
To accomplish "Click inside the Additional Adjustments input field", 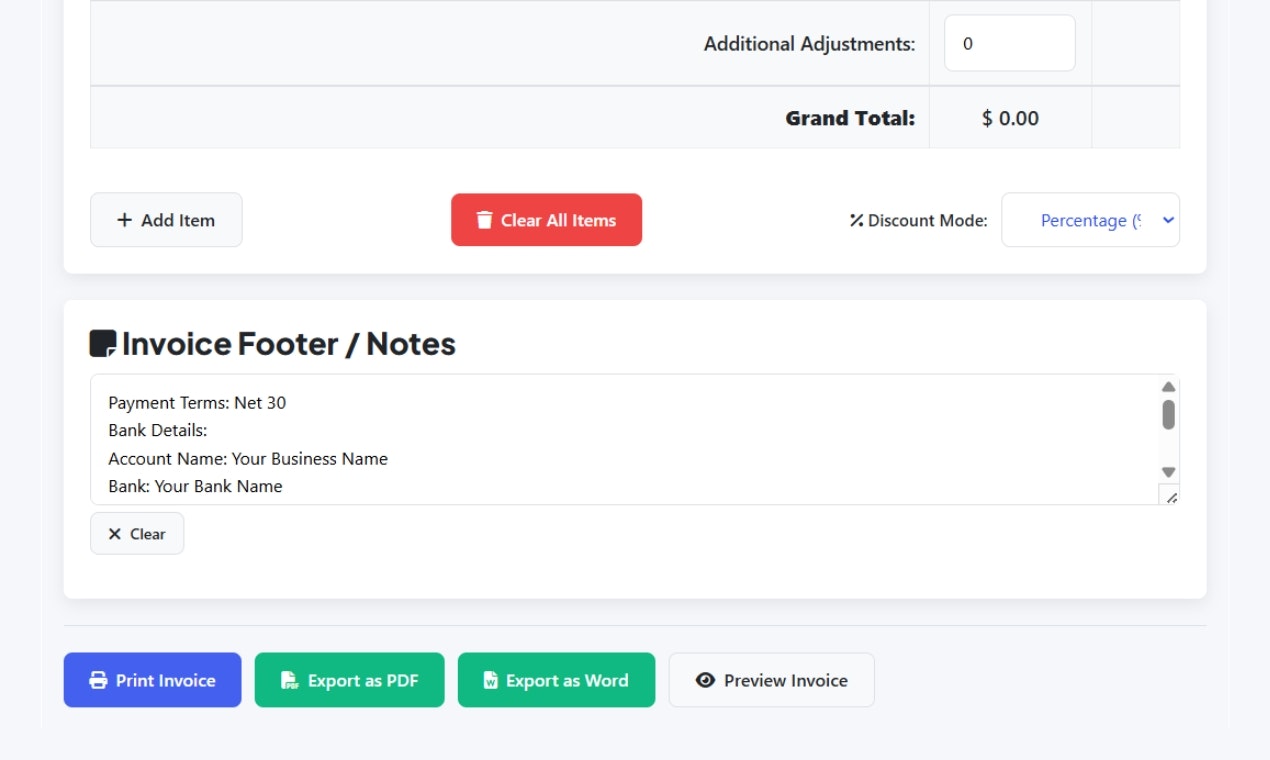I will [1009, 42].
